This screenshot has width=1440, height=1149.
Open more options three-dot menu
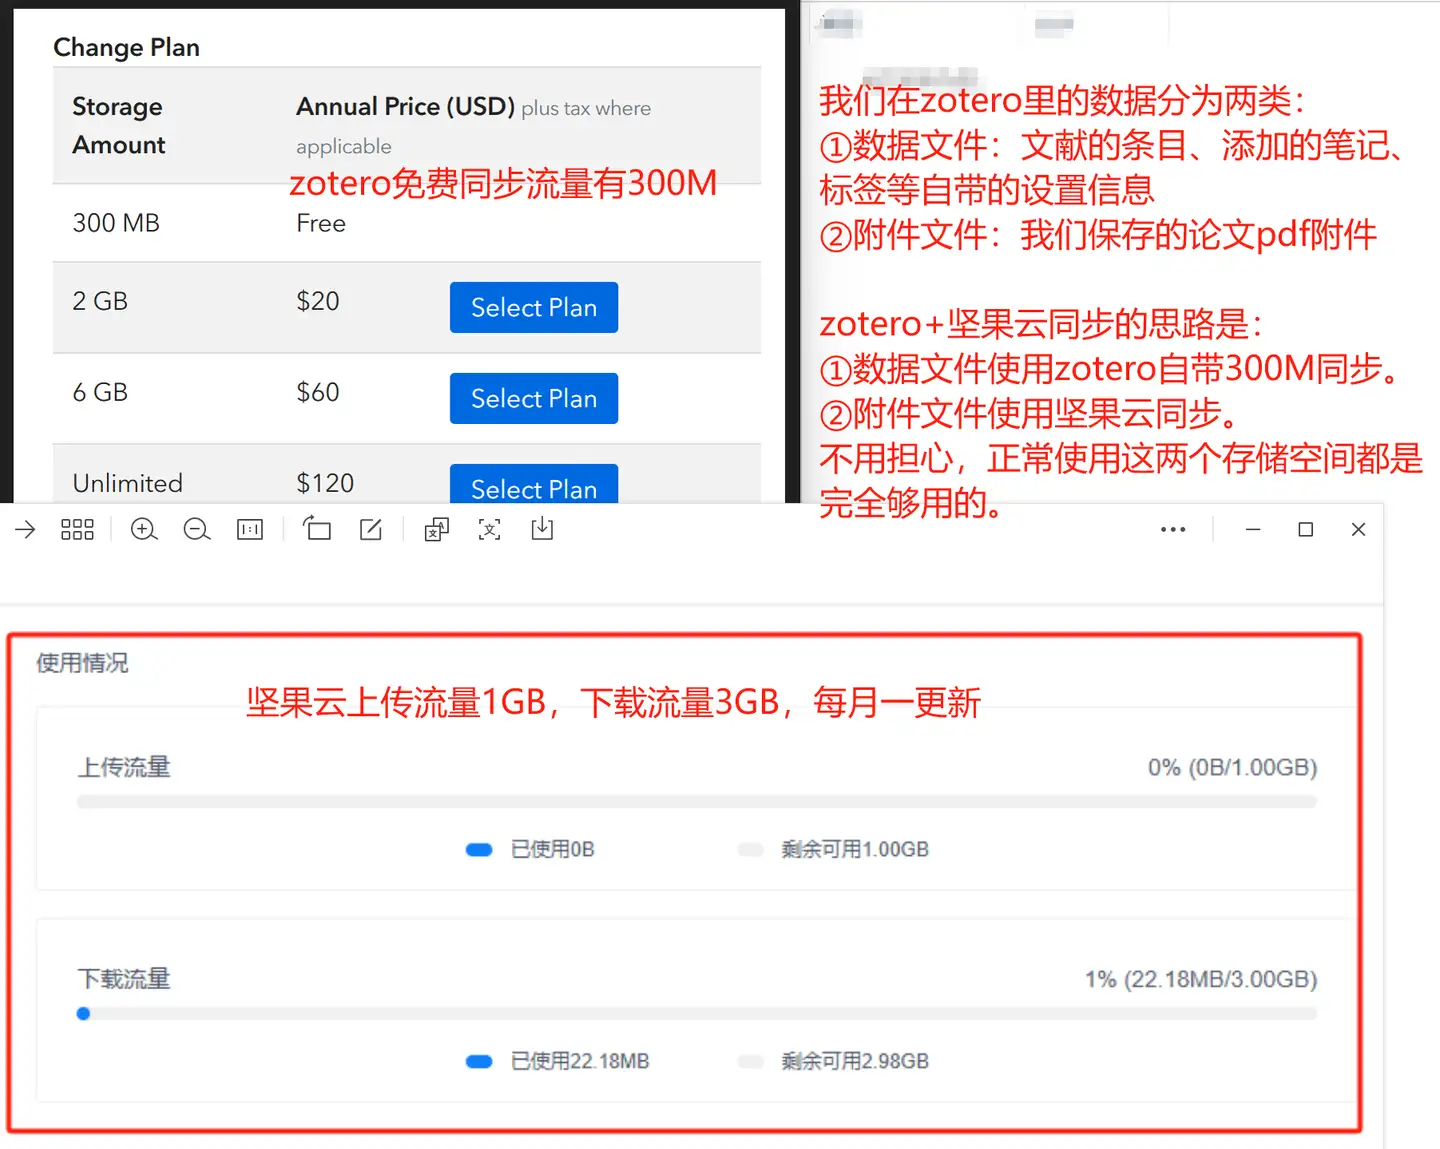point(1173,530)
